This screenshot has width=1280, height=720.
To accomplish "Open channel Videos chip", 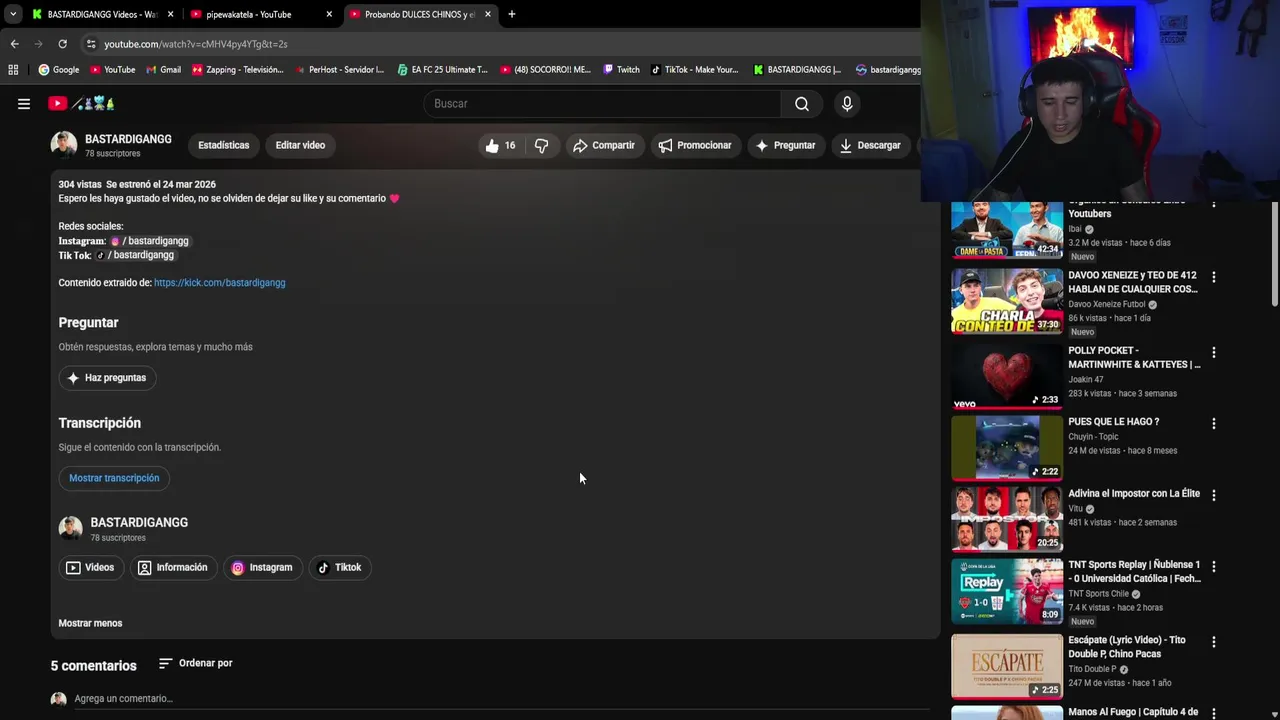I will click(90, 567).
